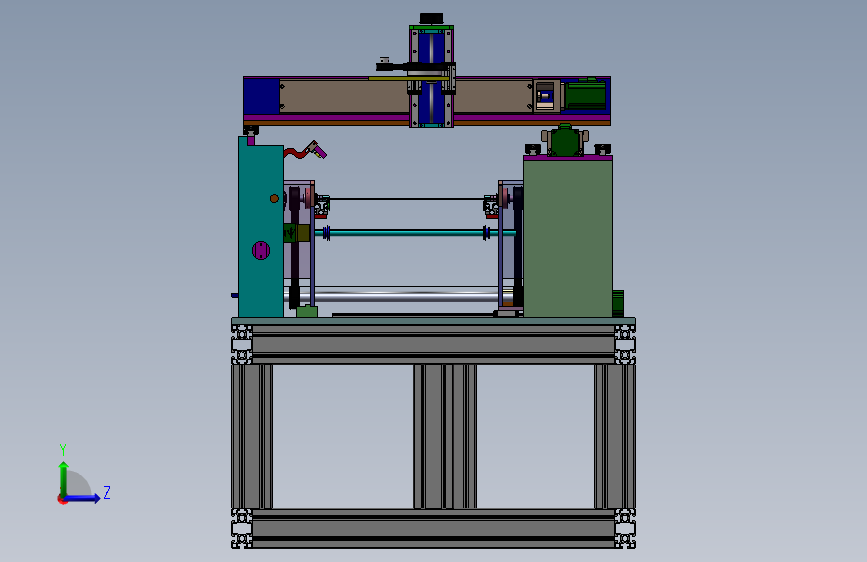The width and height of the screenshot is (867, 562).
Task: Select the black motor knob atop vertical slide
Action: tap(431, 19)
